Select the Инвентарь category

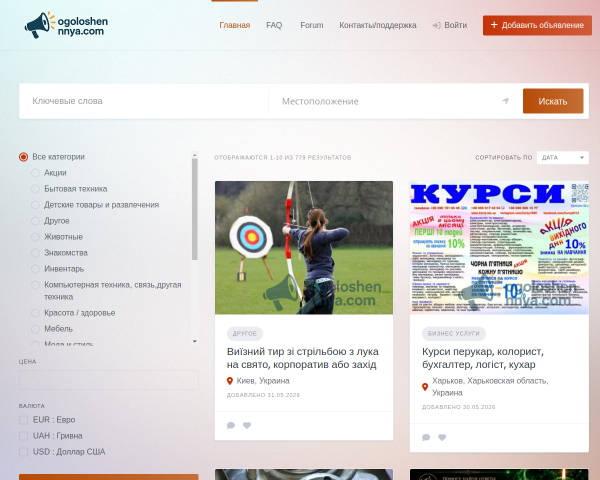click(x=35, y=269)
